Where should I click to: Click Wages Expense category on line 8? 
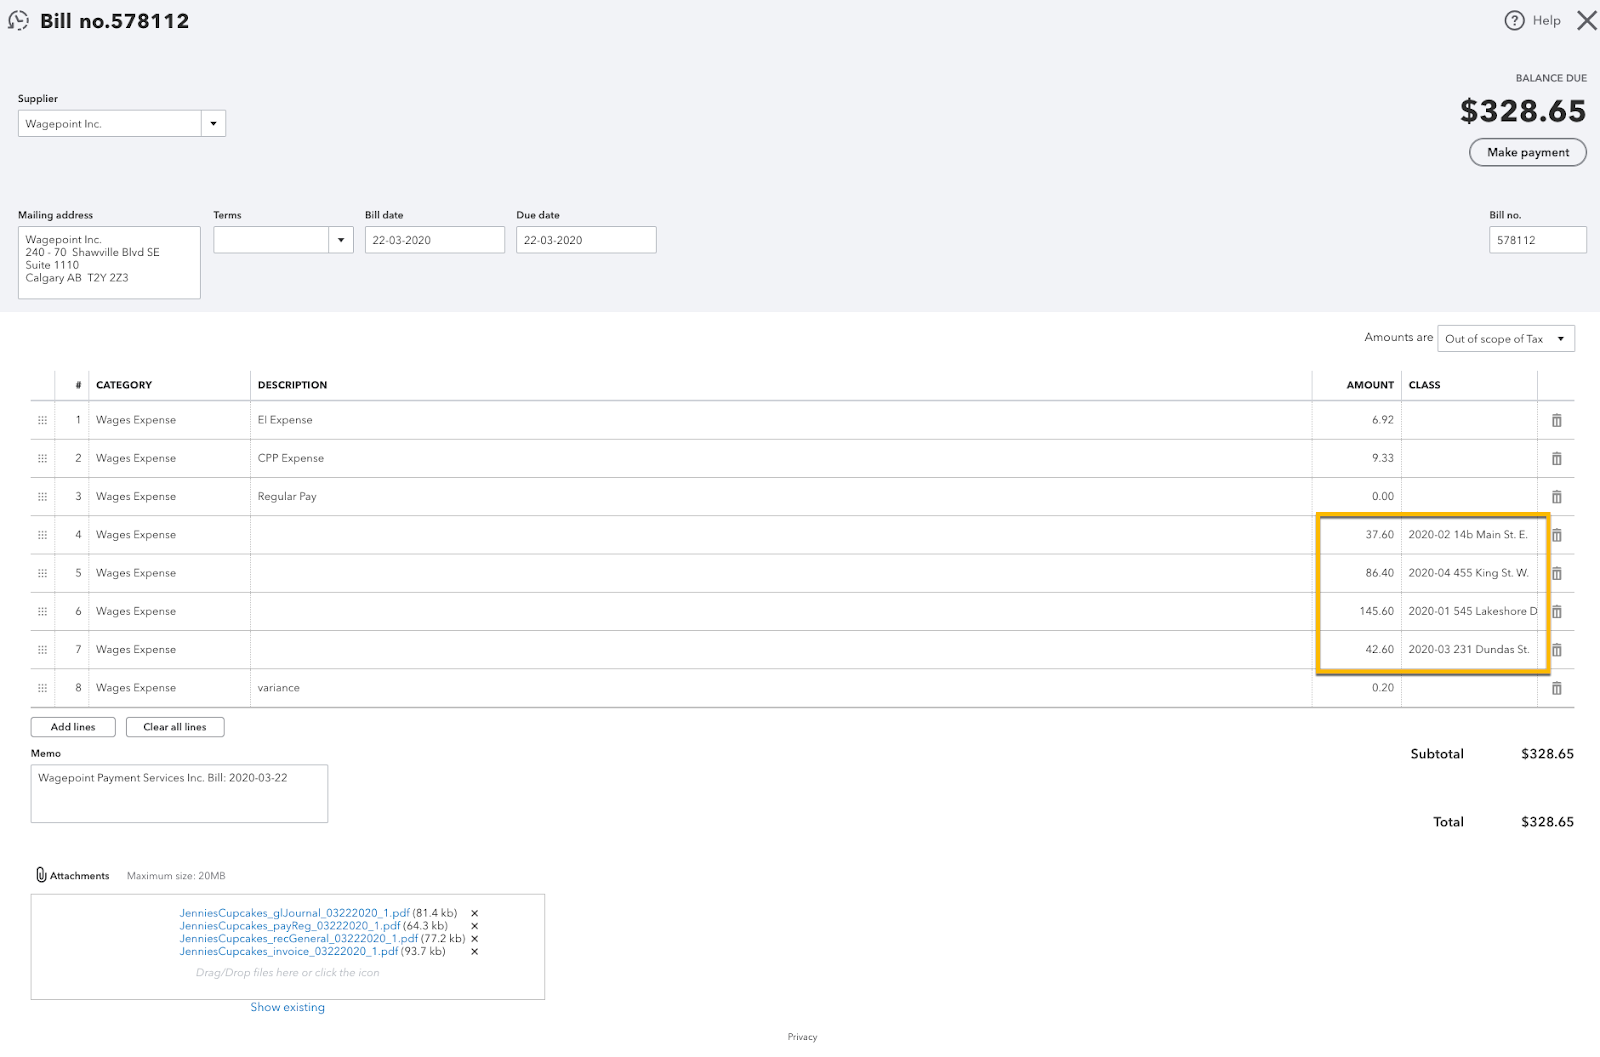click(136, 688)
